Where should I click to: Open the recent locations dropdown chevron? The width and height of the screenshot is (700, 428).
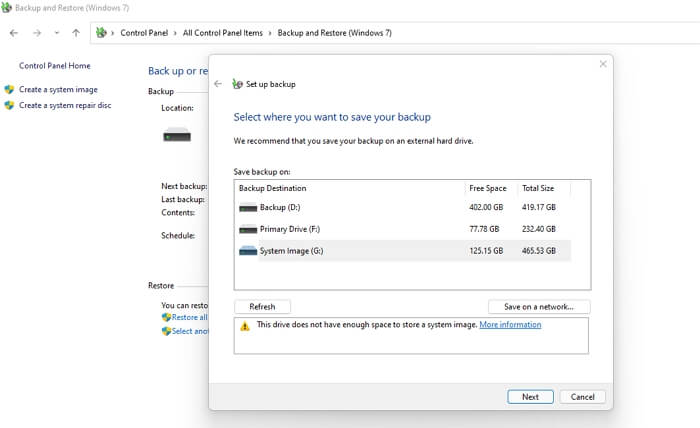[57, 33]
